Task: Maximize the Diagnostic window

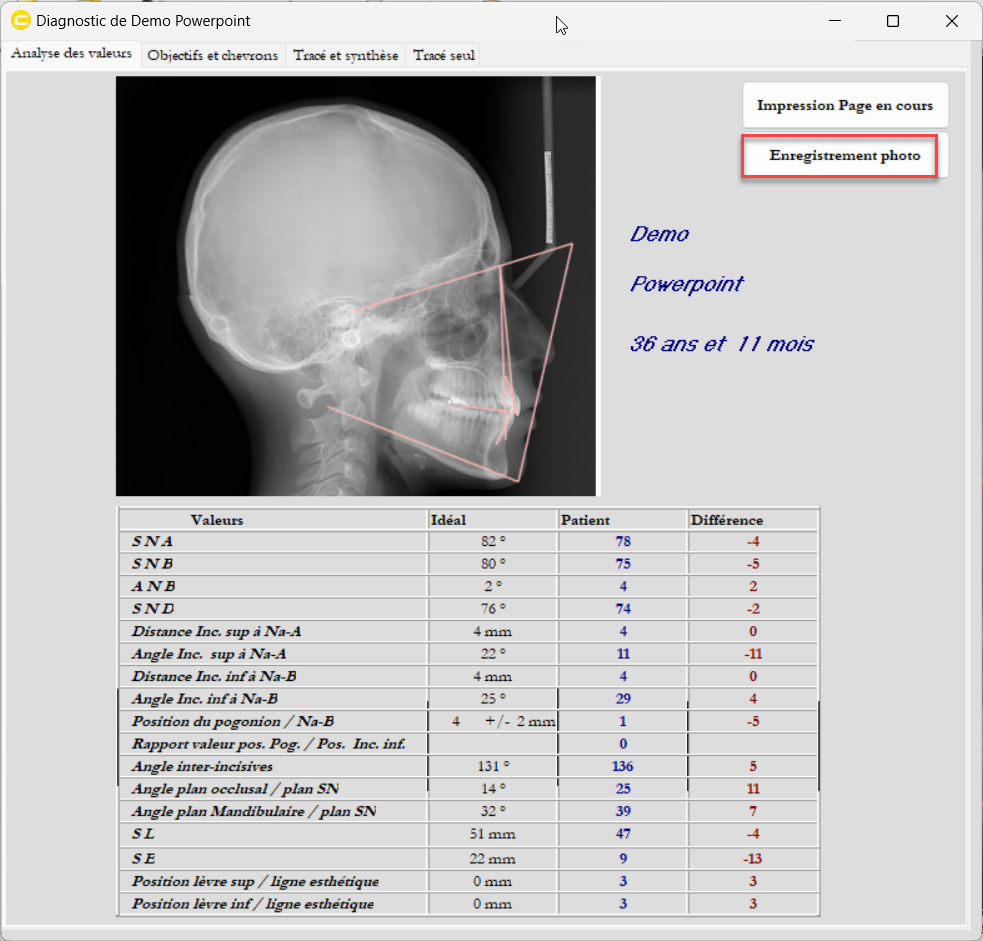Action: (x=893, y=21)
